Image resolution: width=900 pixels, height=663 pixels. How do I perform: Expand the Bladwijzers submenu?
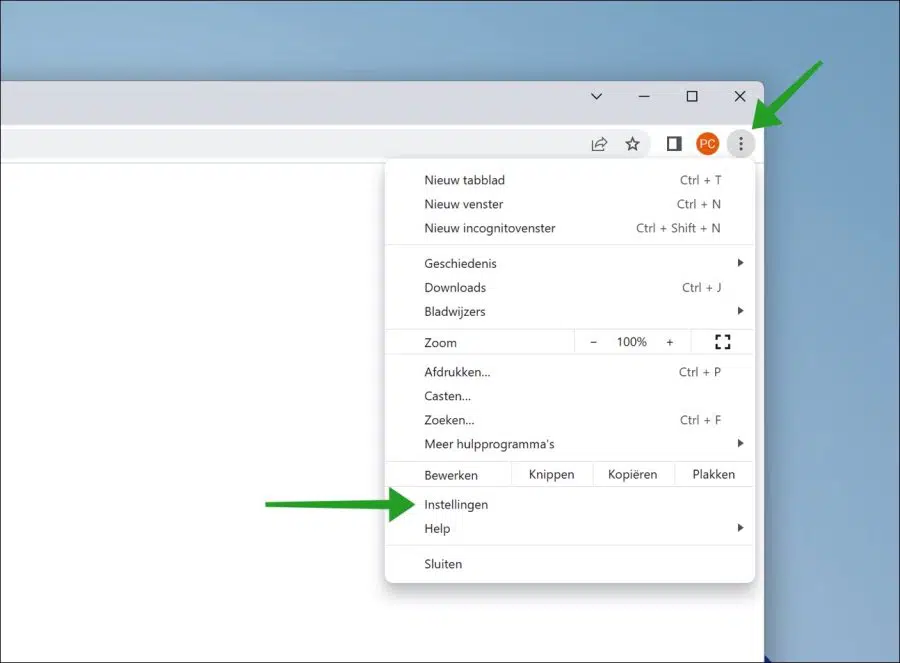570,312
